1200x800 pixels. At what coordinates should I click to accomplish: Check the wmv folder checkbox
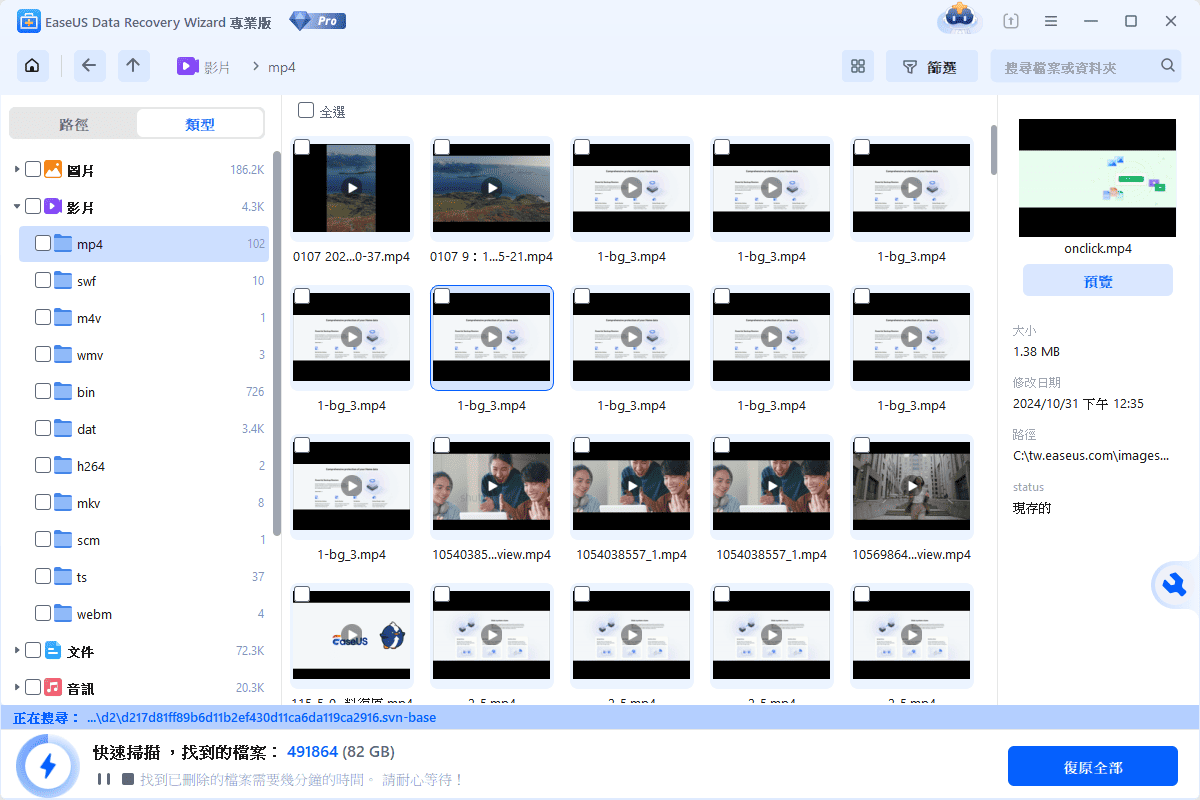(x=43, y=354)
